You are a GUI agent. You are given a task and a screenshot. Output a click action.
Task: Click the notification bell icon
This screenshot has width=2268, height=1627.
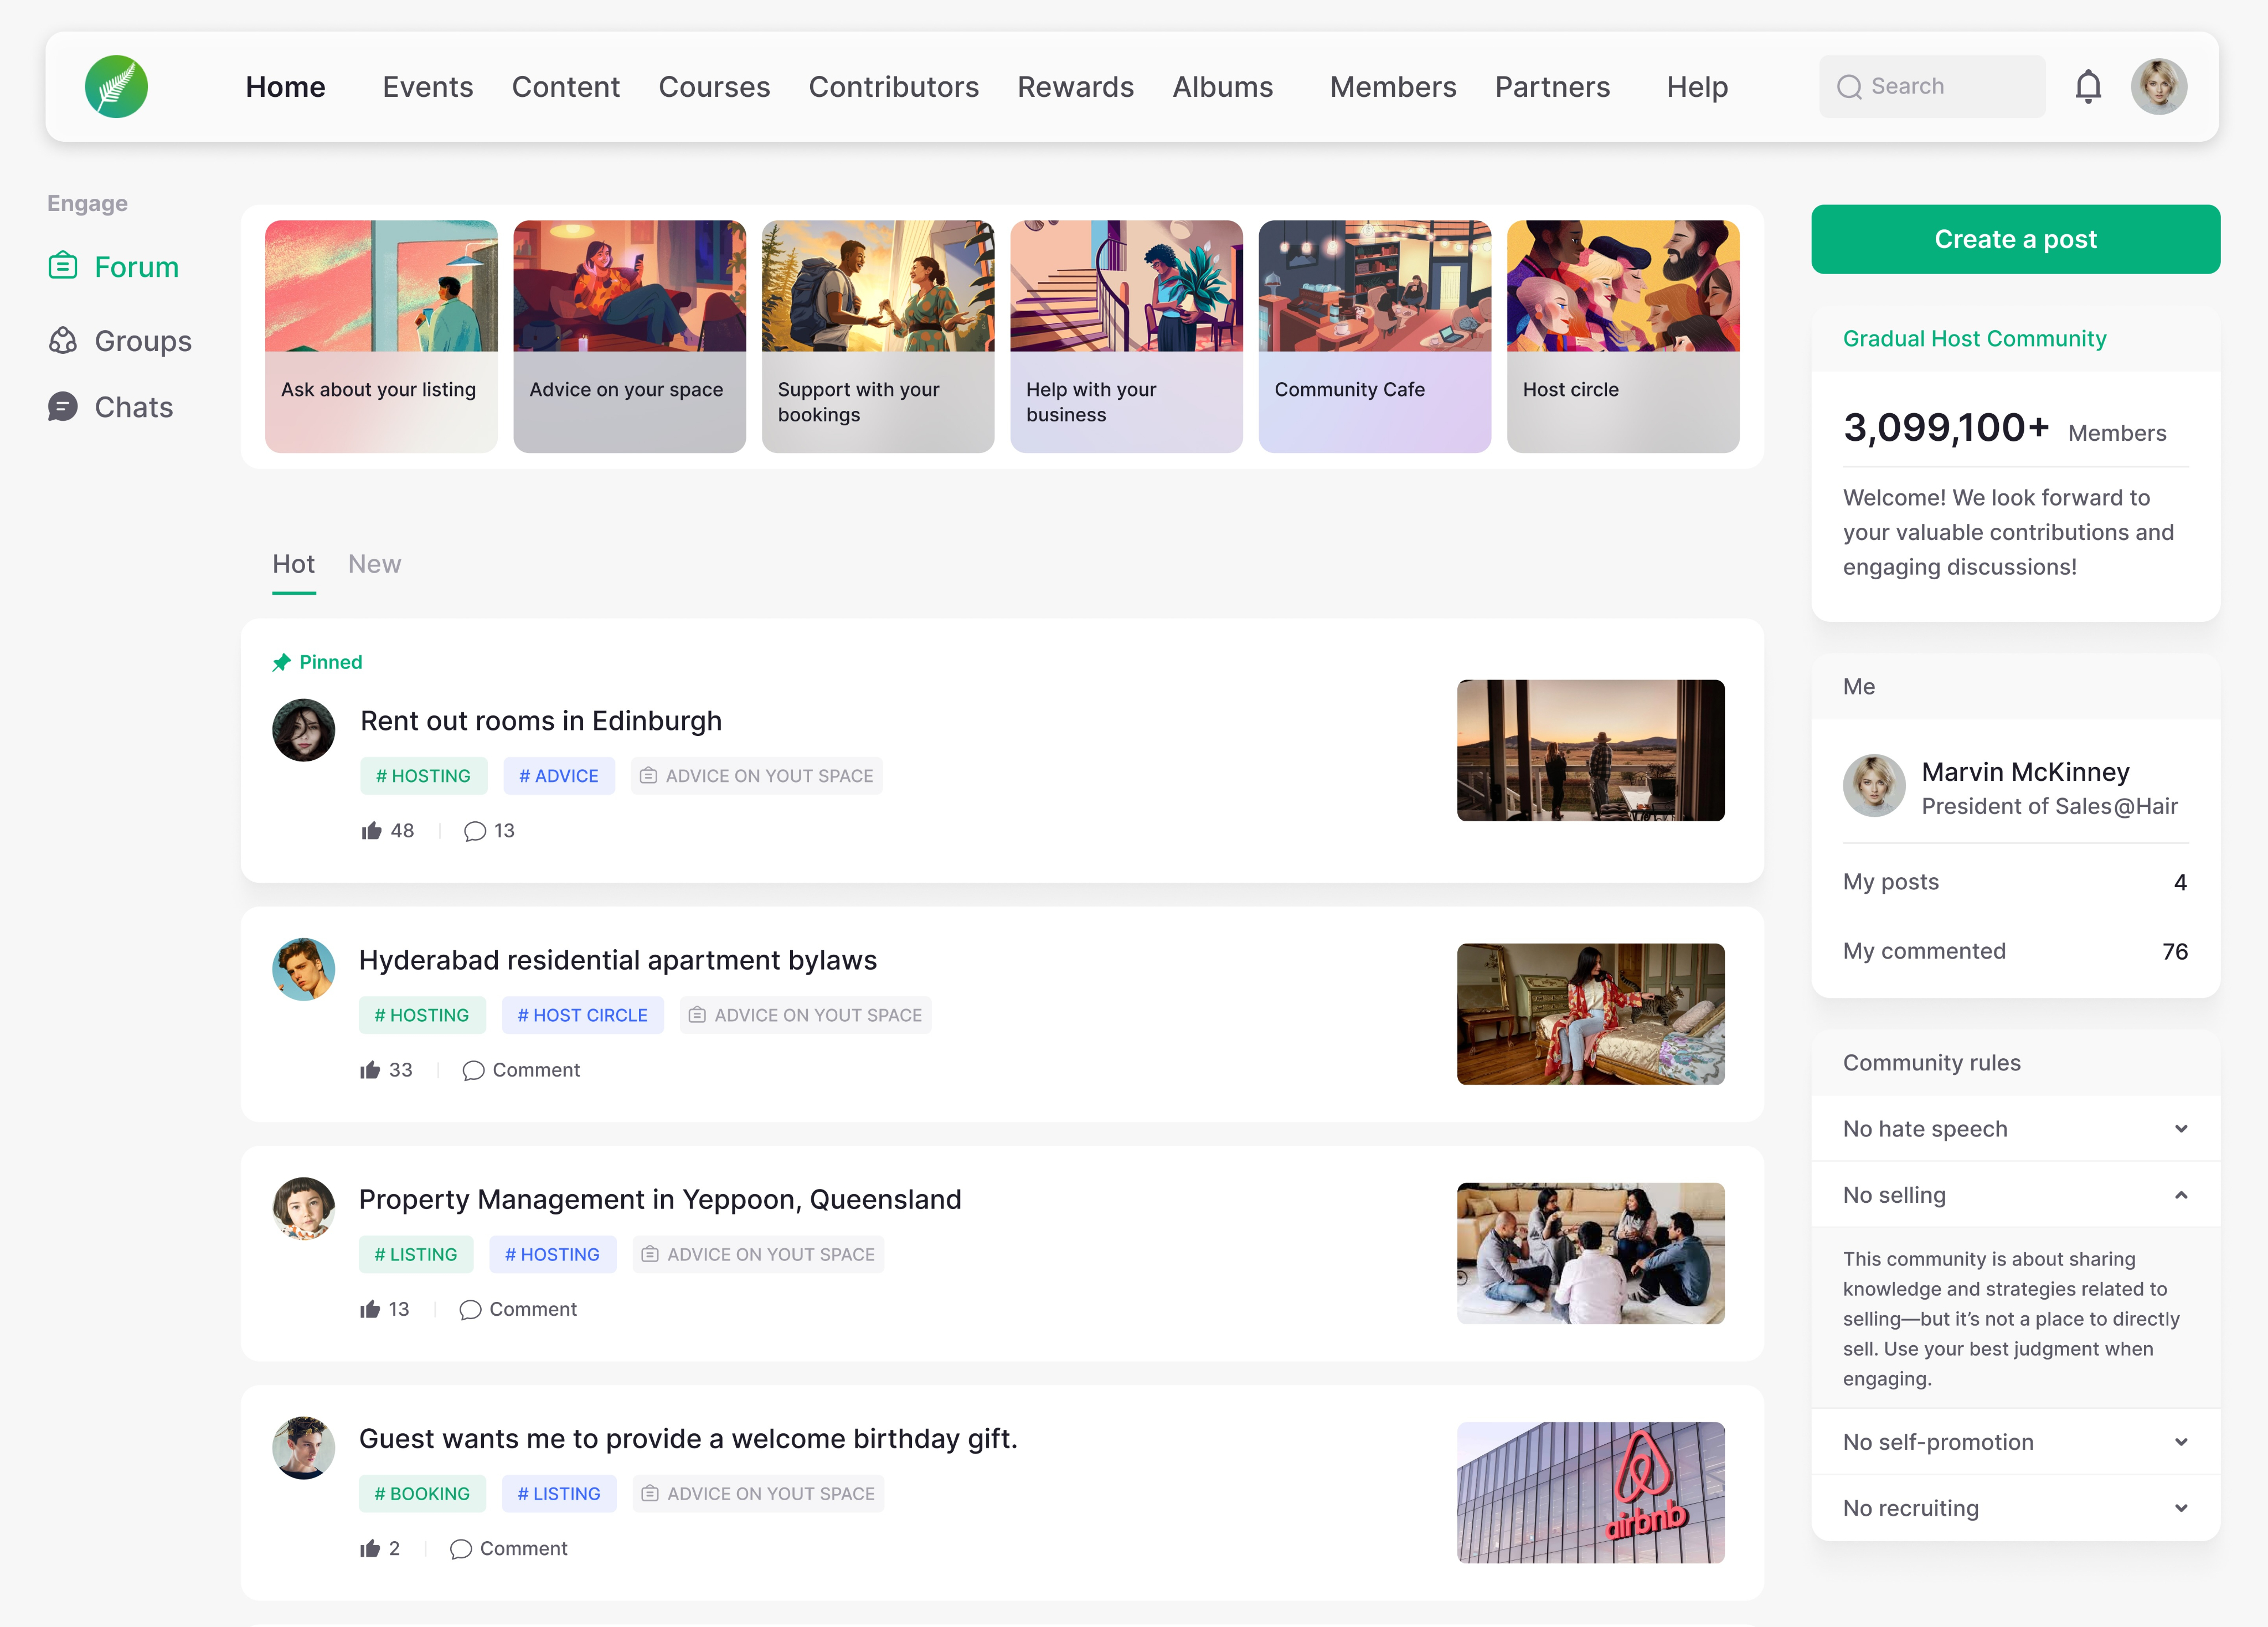2087,87
